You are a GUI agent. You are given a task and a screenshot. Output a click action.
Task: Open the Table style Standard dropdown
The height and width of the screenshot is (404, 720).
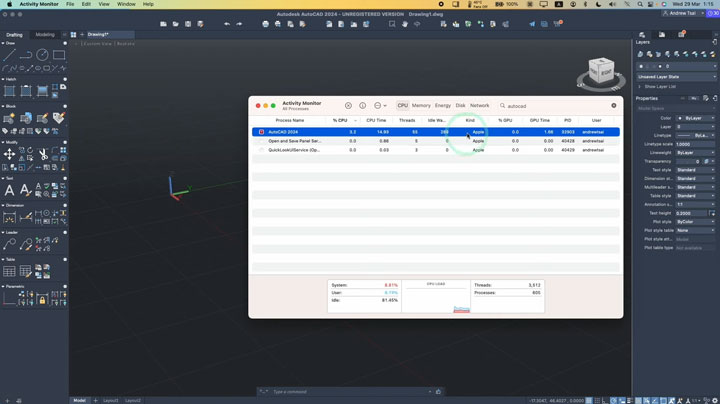(696, 196)
